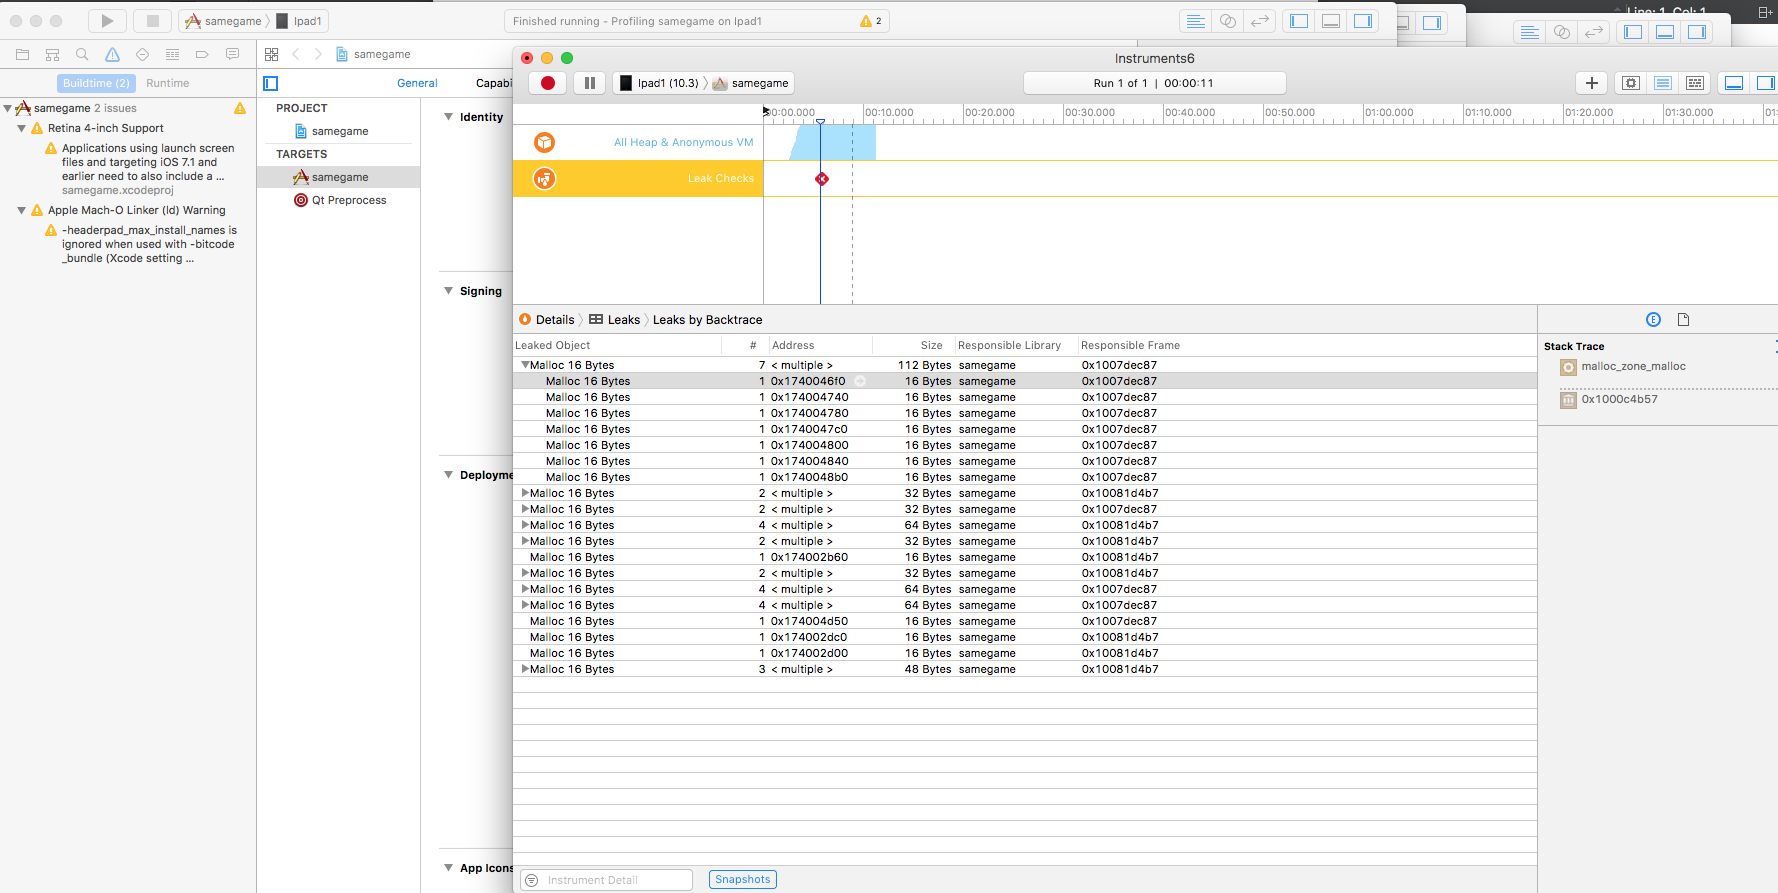1778x893 pixels.
Task: Open the Xcode breakpoint navigator
Action: pos(202,54)
